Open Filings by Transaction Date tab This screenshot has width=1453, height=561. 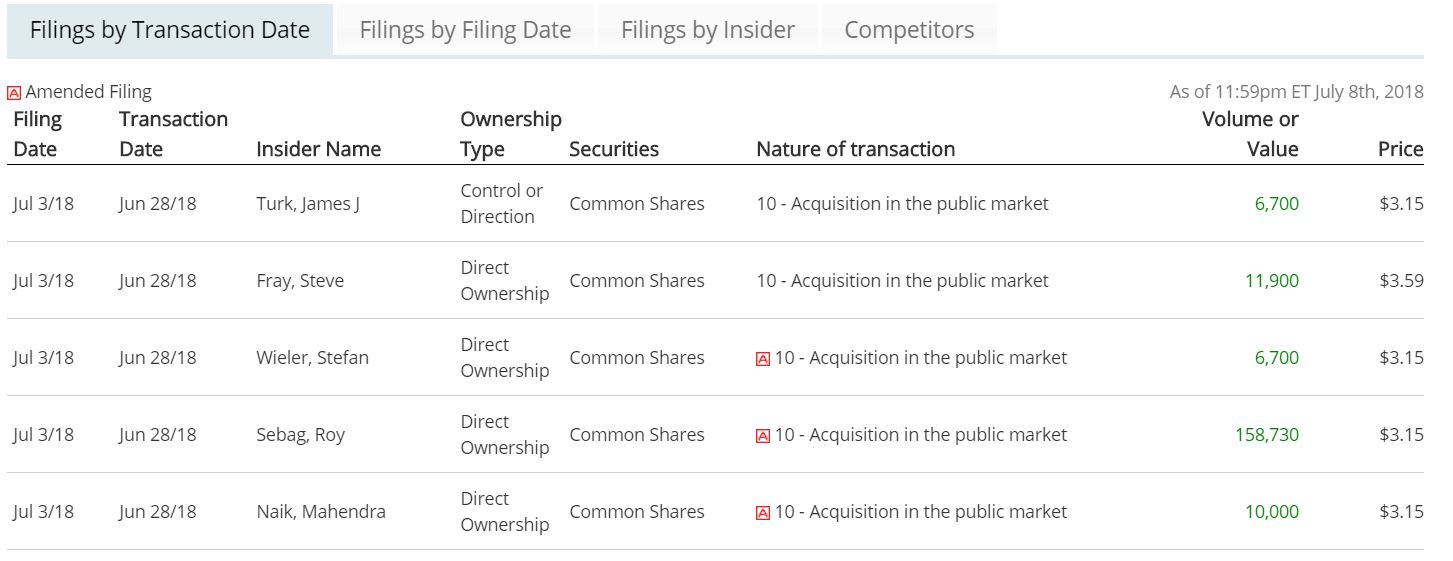click(x=170, y=30)
